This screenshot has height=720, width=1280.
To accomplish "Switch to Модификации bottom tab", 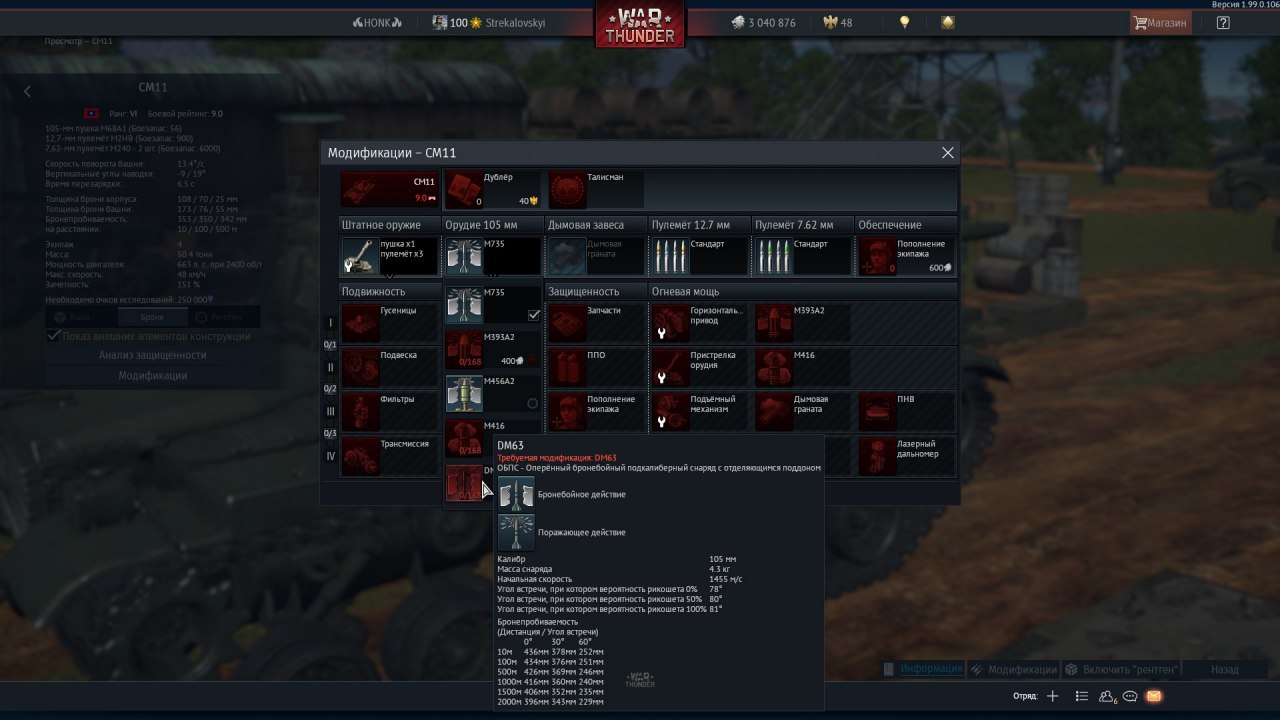I will [x=1013, y=669].
